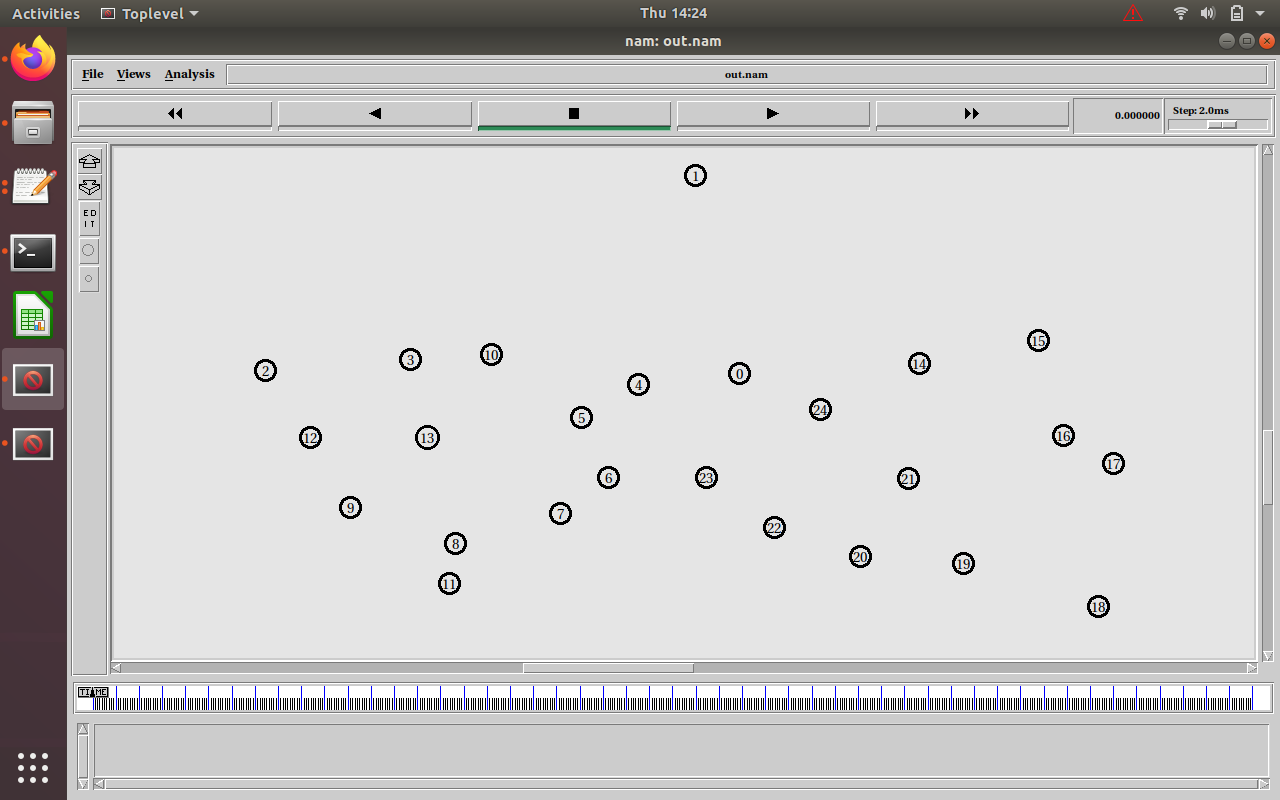This screenshot has width=1280, height=800.
Task: Adjust the Step 2.0ms slider
Action: [1222, 125]
